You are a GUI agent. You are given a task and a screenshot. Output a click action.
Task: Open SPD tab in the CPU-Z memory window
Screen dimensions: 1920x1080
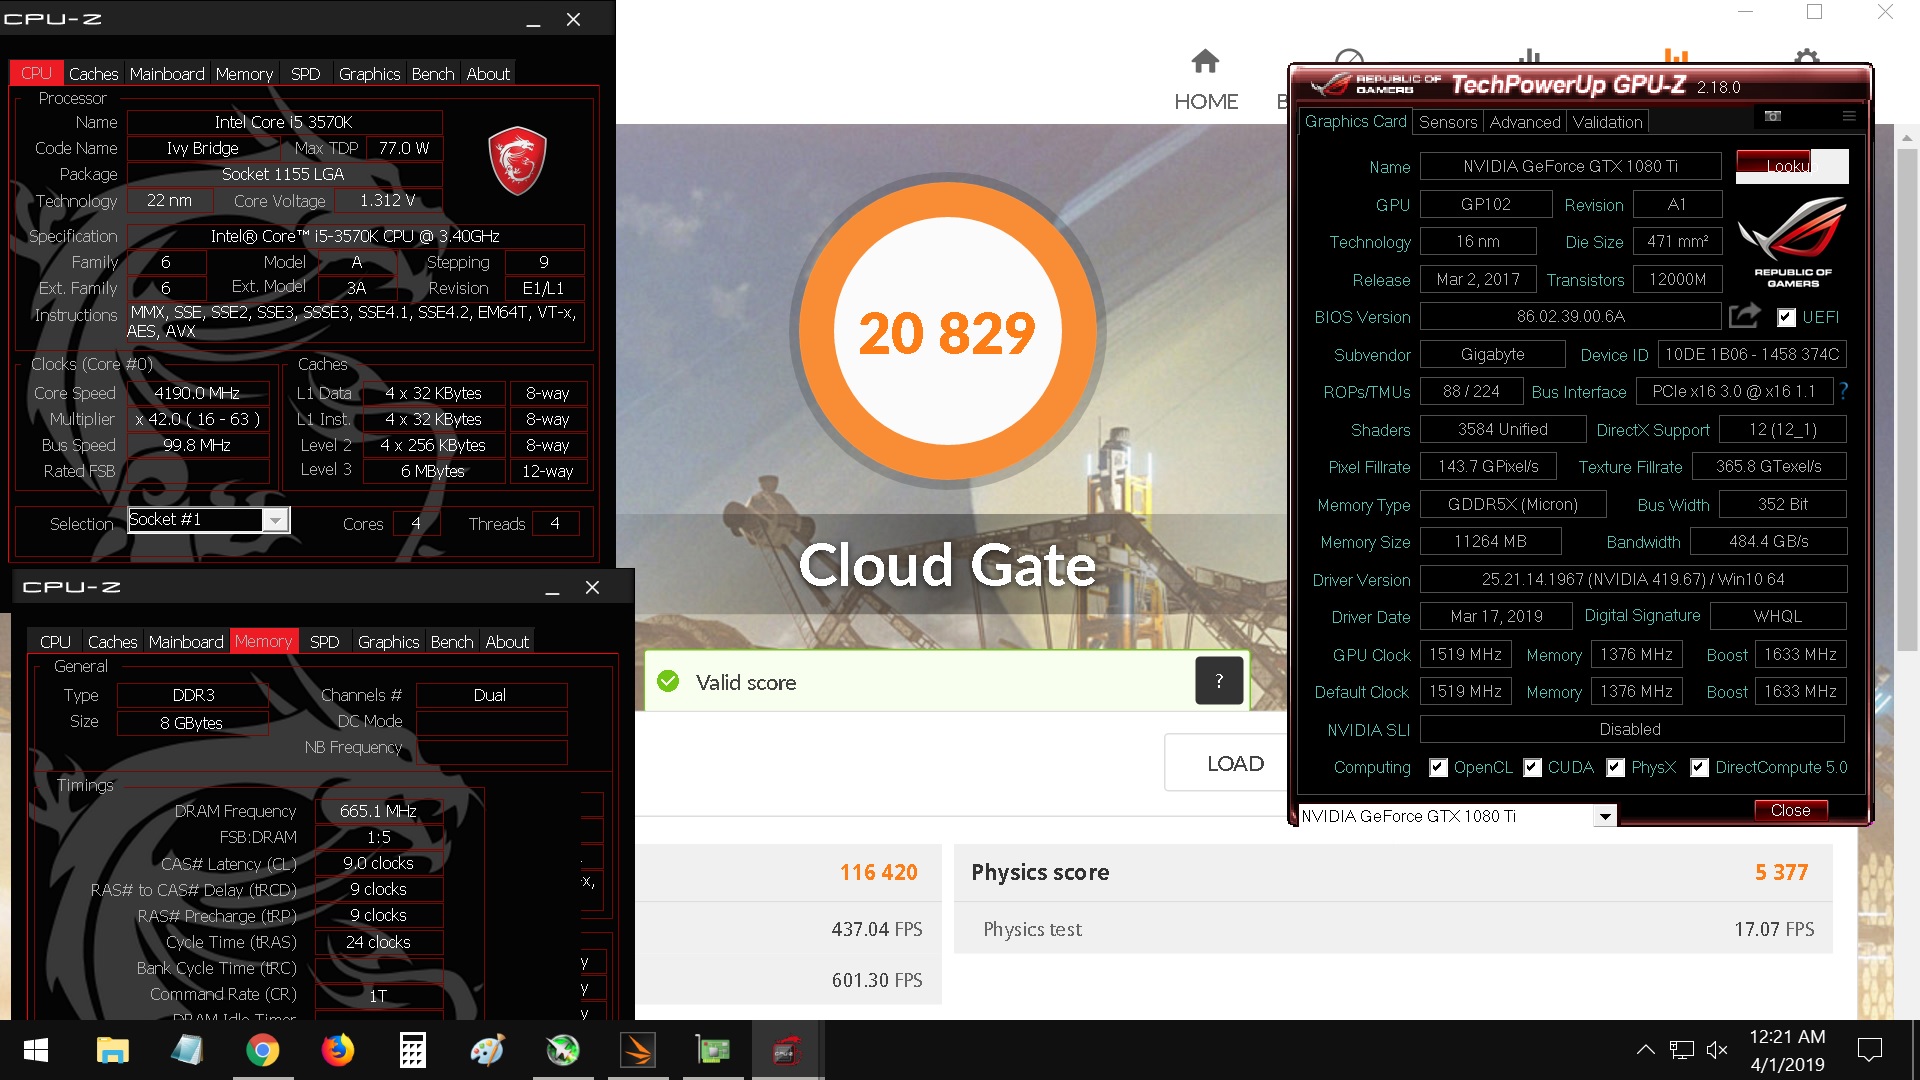(324, 642)
